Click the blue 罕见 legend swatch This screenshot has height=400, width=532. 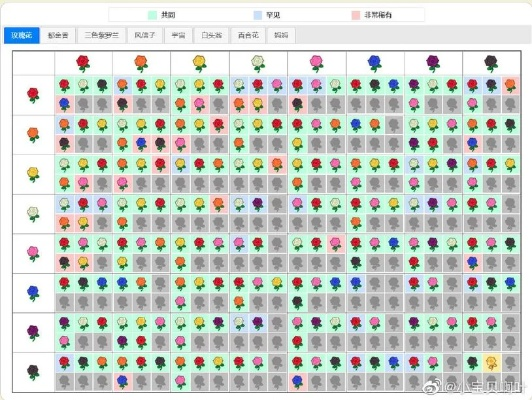point(258,15)
